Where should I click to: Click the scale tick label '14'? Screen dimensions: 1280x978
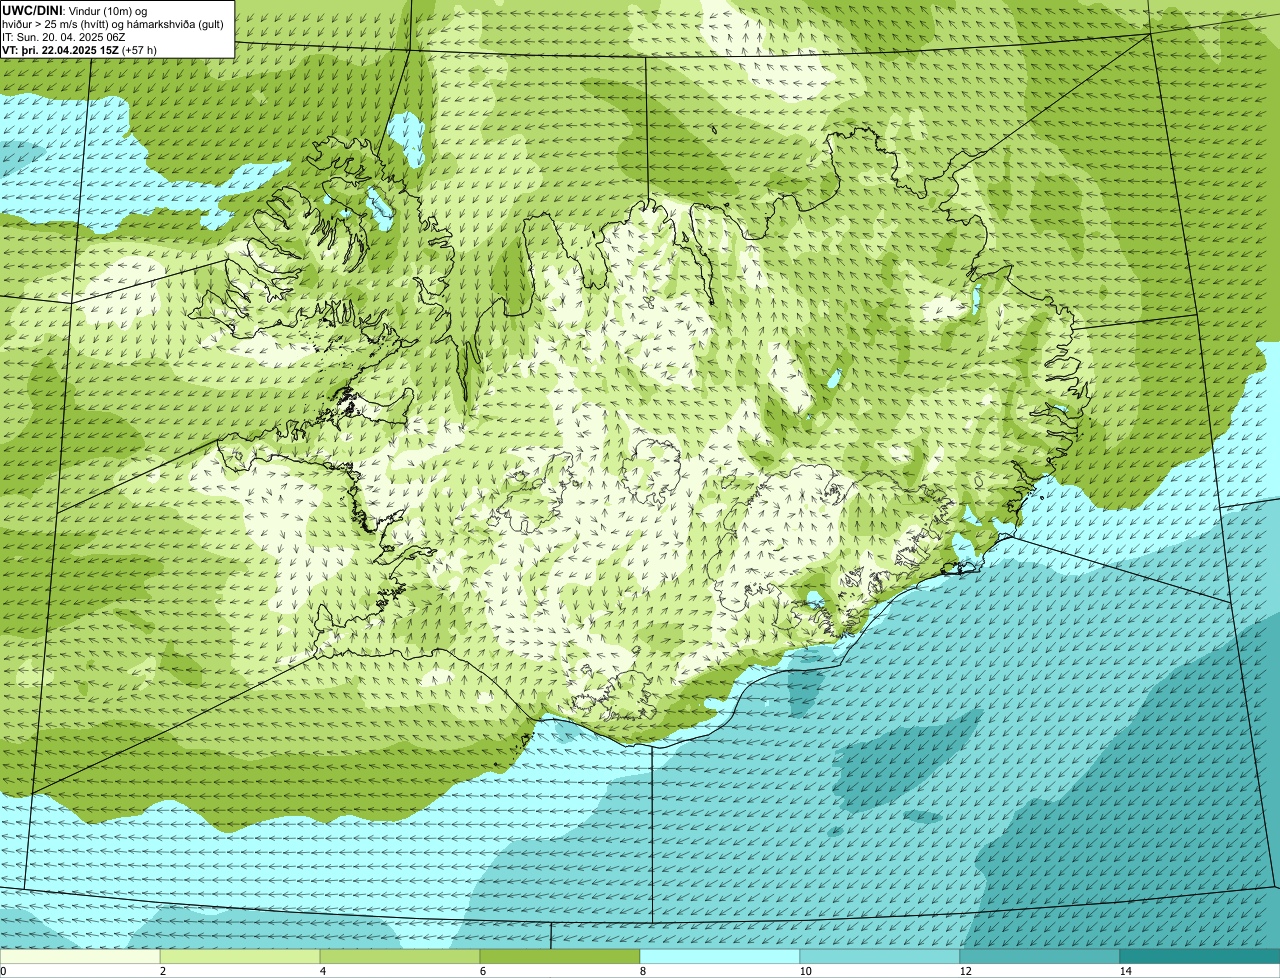[1125, 971]
